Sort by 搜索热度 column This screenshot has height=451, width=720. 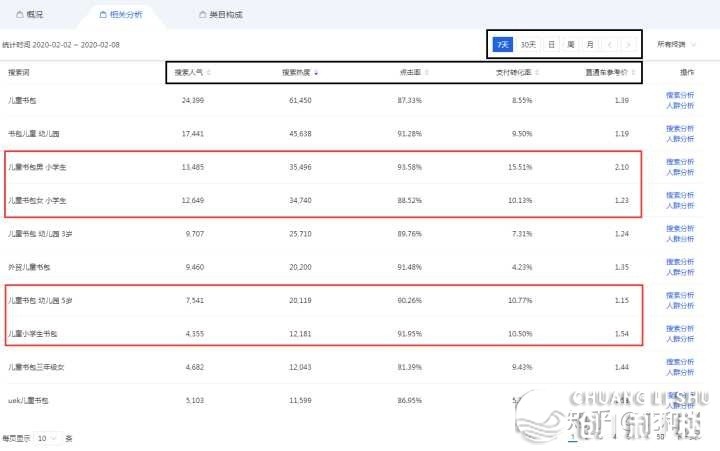(300, 73)
